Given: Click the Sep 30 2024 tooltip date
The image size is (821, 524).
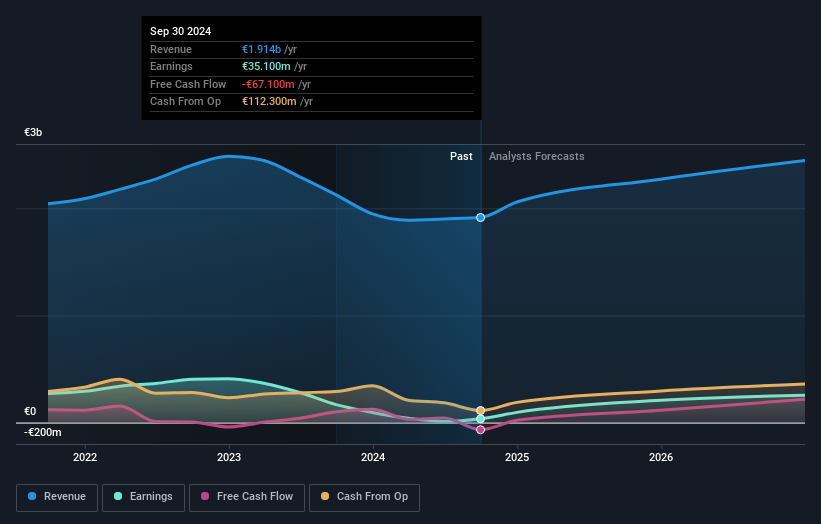Looking at the screenshot, I should pos(181,31).
